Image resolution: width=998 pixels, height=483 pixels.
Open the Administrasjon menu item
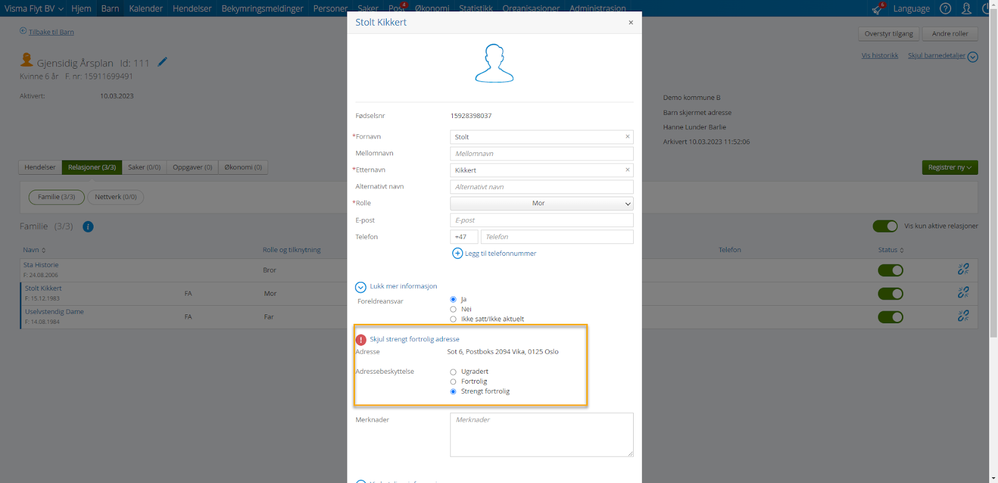(x=598, y=8)
